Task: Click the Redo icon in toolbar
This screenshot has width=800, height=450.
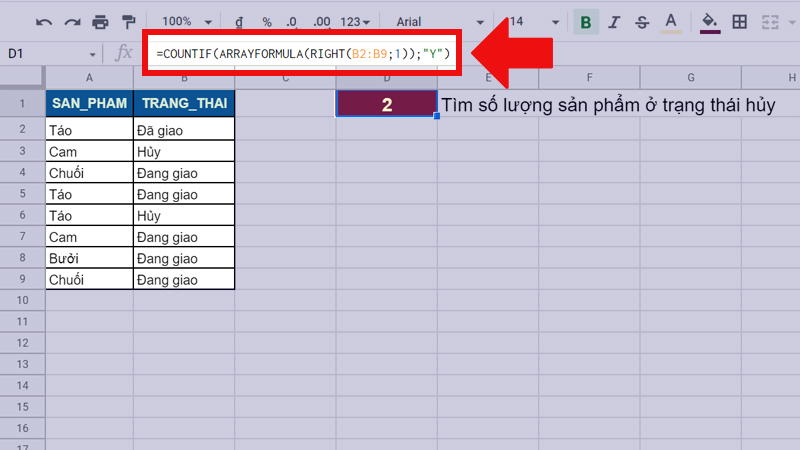Action: [72, 21]
